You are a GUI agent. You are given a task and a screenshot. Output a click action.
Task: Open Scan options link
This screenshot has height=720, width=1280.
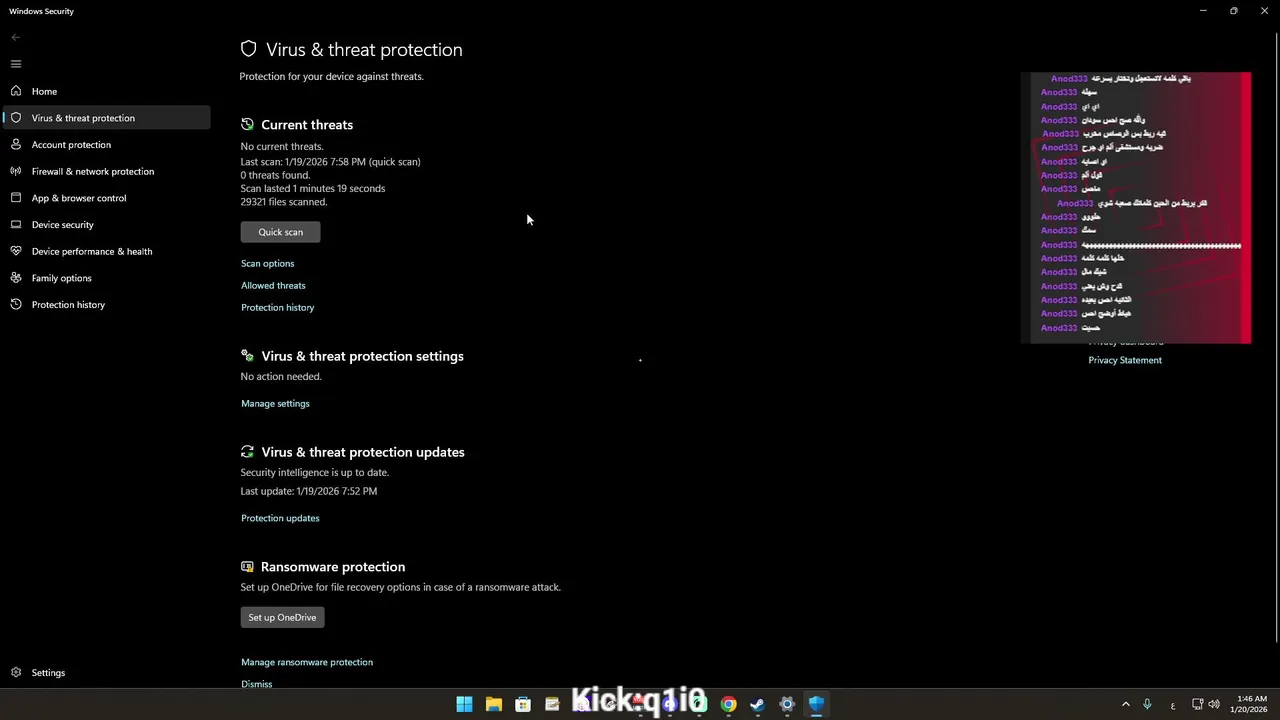(268, 264)
